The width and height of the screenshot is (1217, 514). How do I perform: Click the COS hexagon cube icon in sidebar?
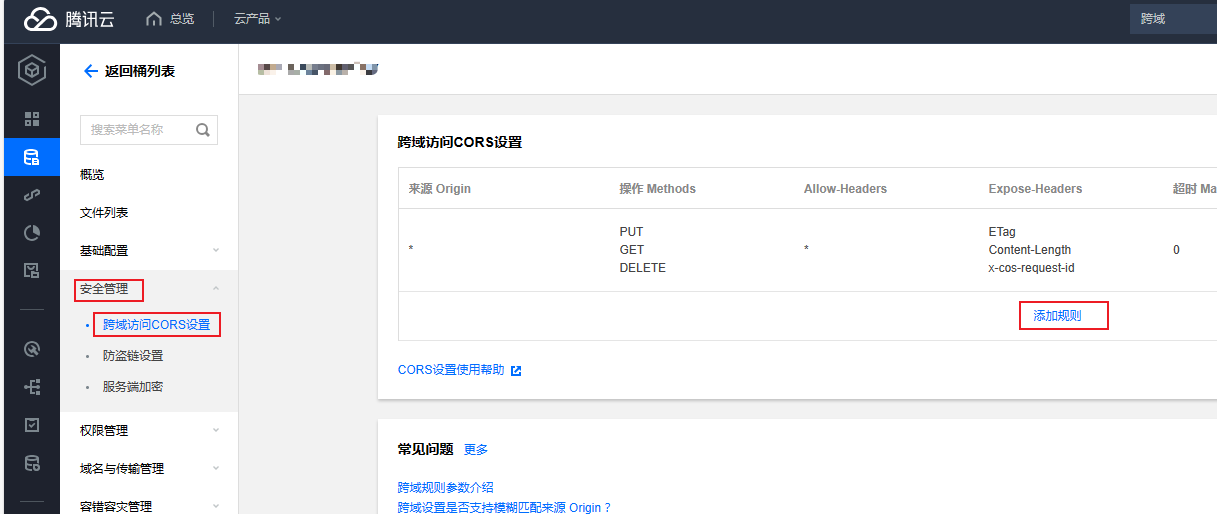pos(32,72)
